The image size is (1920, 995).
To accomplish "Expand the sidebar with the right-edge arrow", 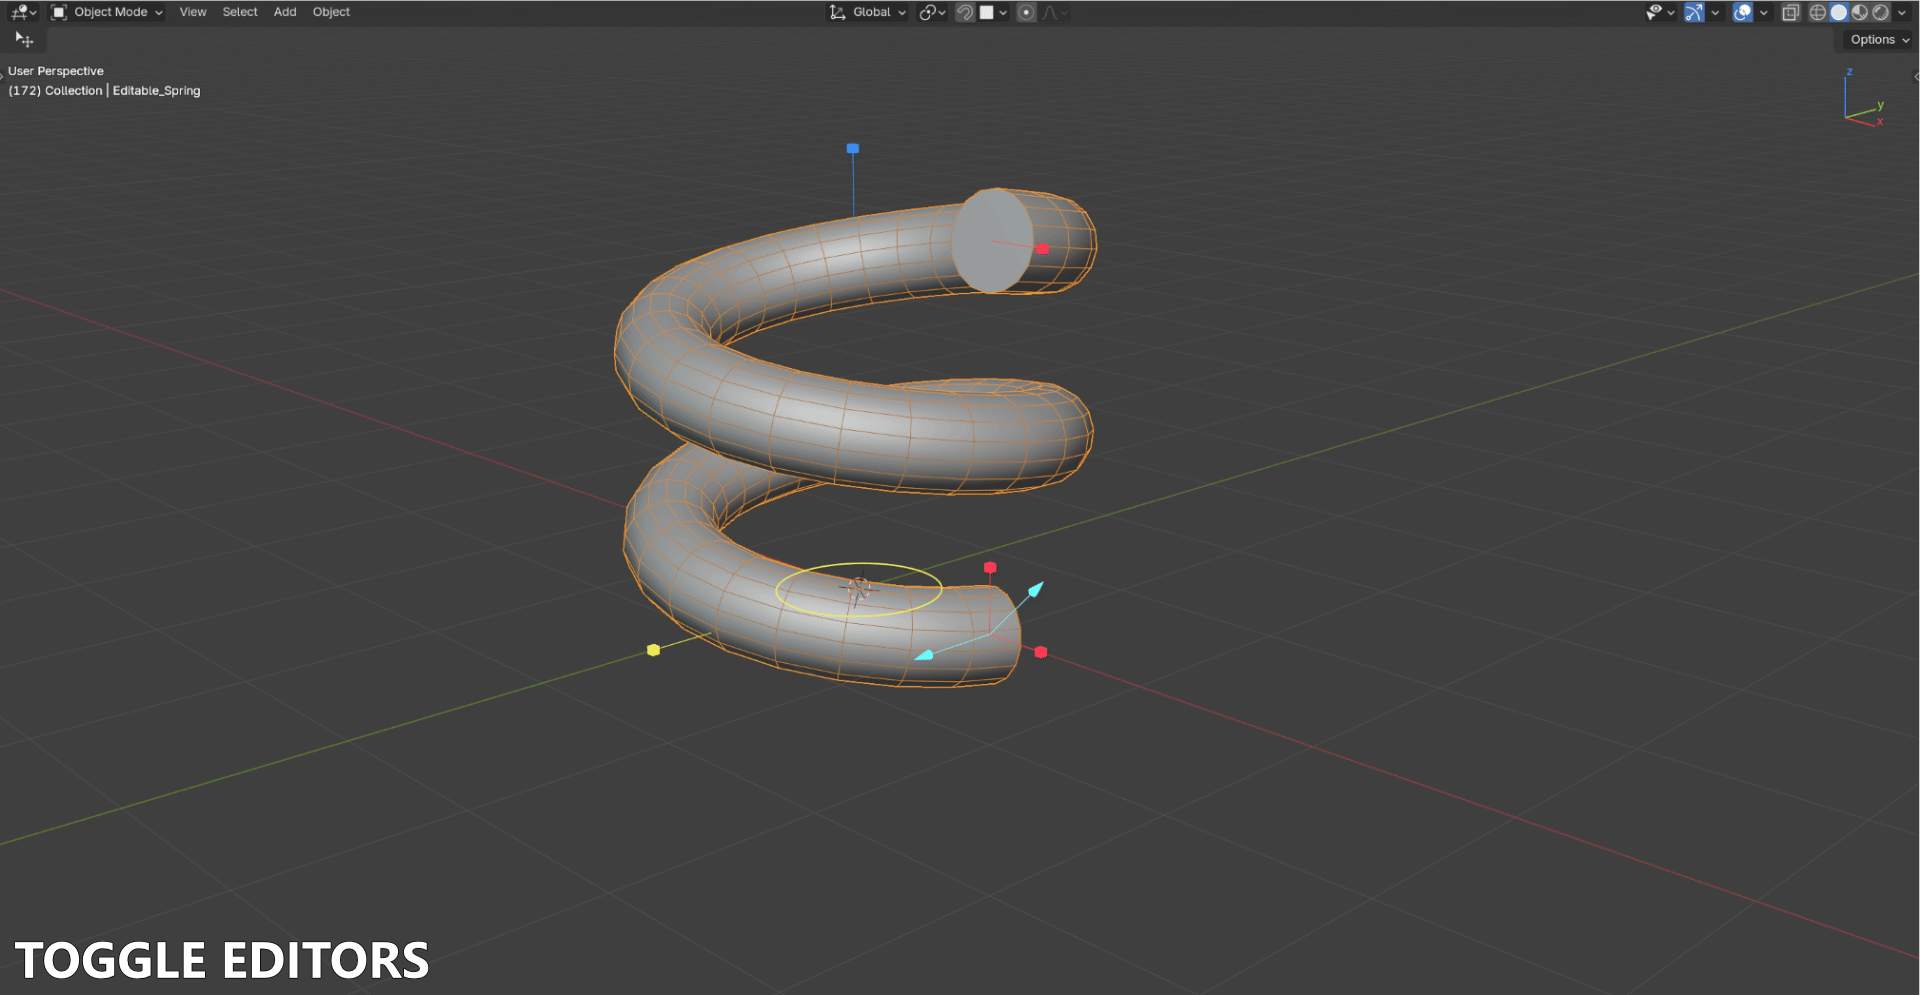I will (x=1915, y=76).
